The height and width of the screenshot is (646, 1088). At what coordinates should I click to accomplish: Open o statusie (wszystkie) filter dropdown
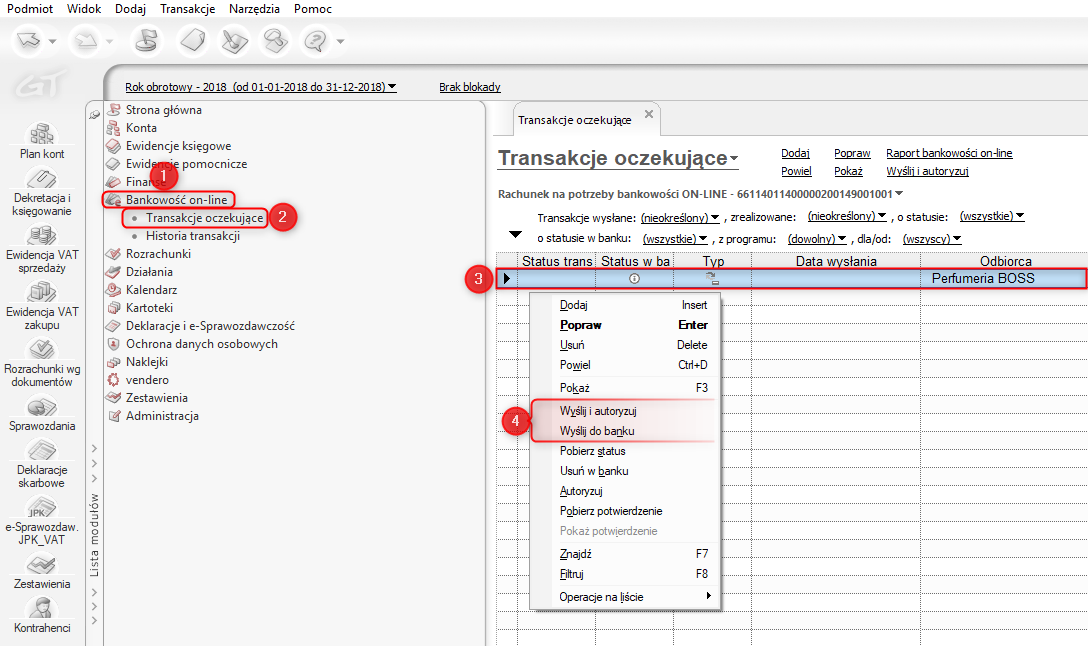coord(992,216)
